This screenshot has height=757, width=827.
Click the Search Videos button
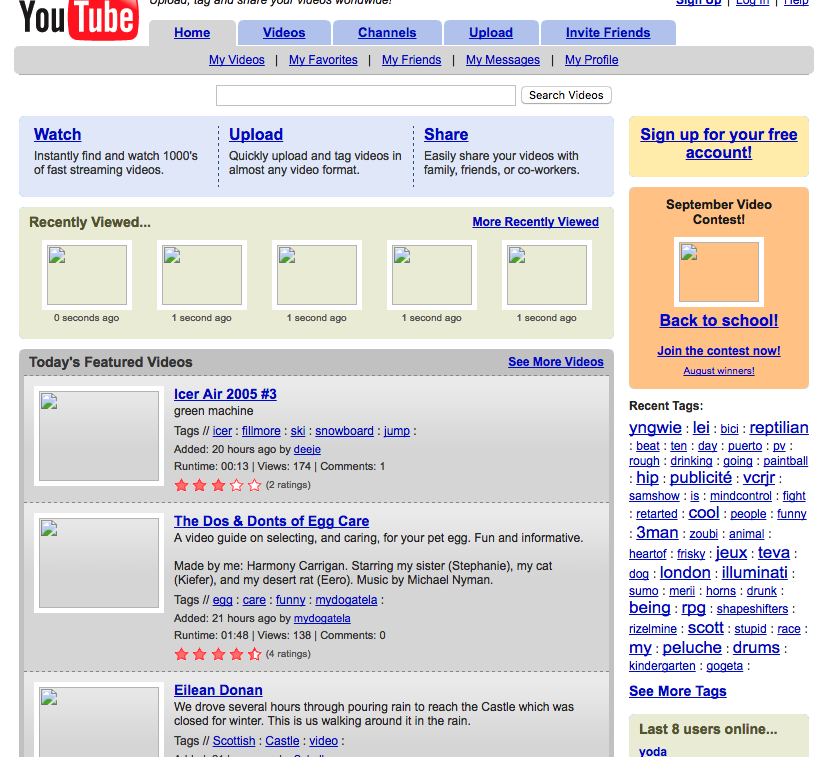point(566,95)
